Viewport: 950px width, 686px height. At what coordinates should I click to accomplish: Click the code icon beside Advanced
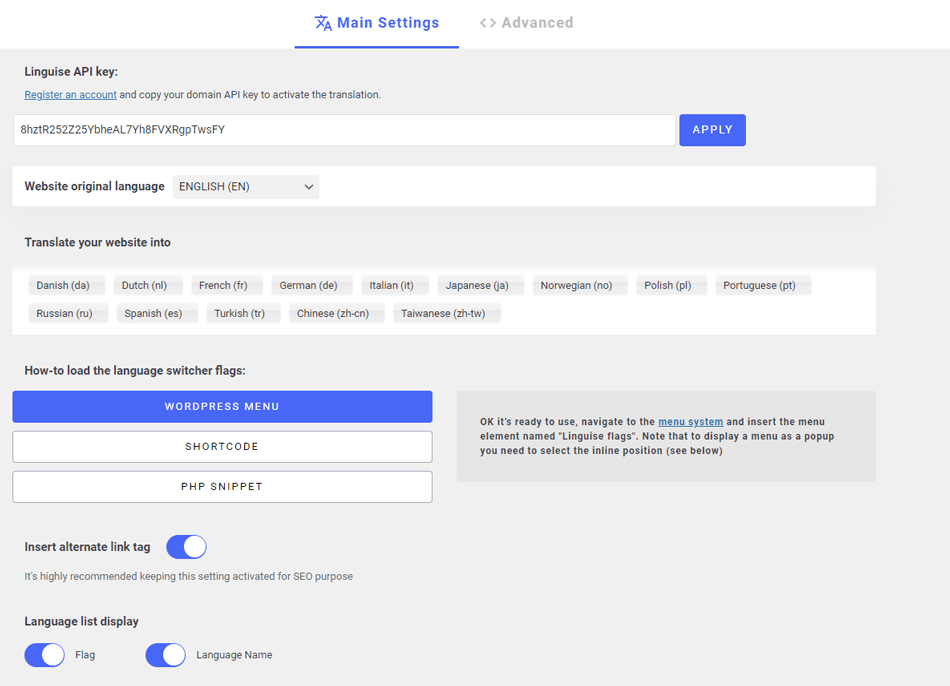coord(486,22)
